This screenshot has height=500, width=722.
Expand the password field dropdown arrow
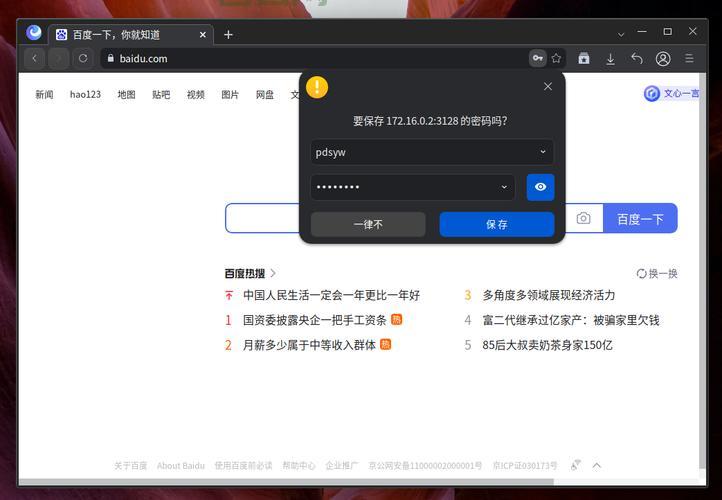pyautogui.click(x=504, y=187)
